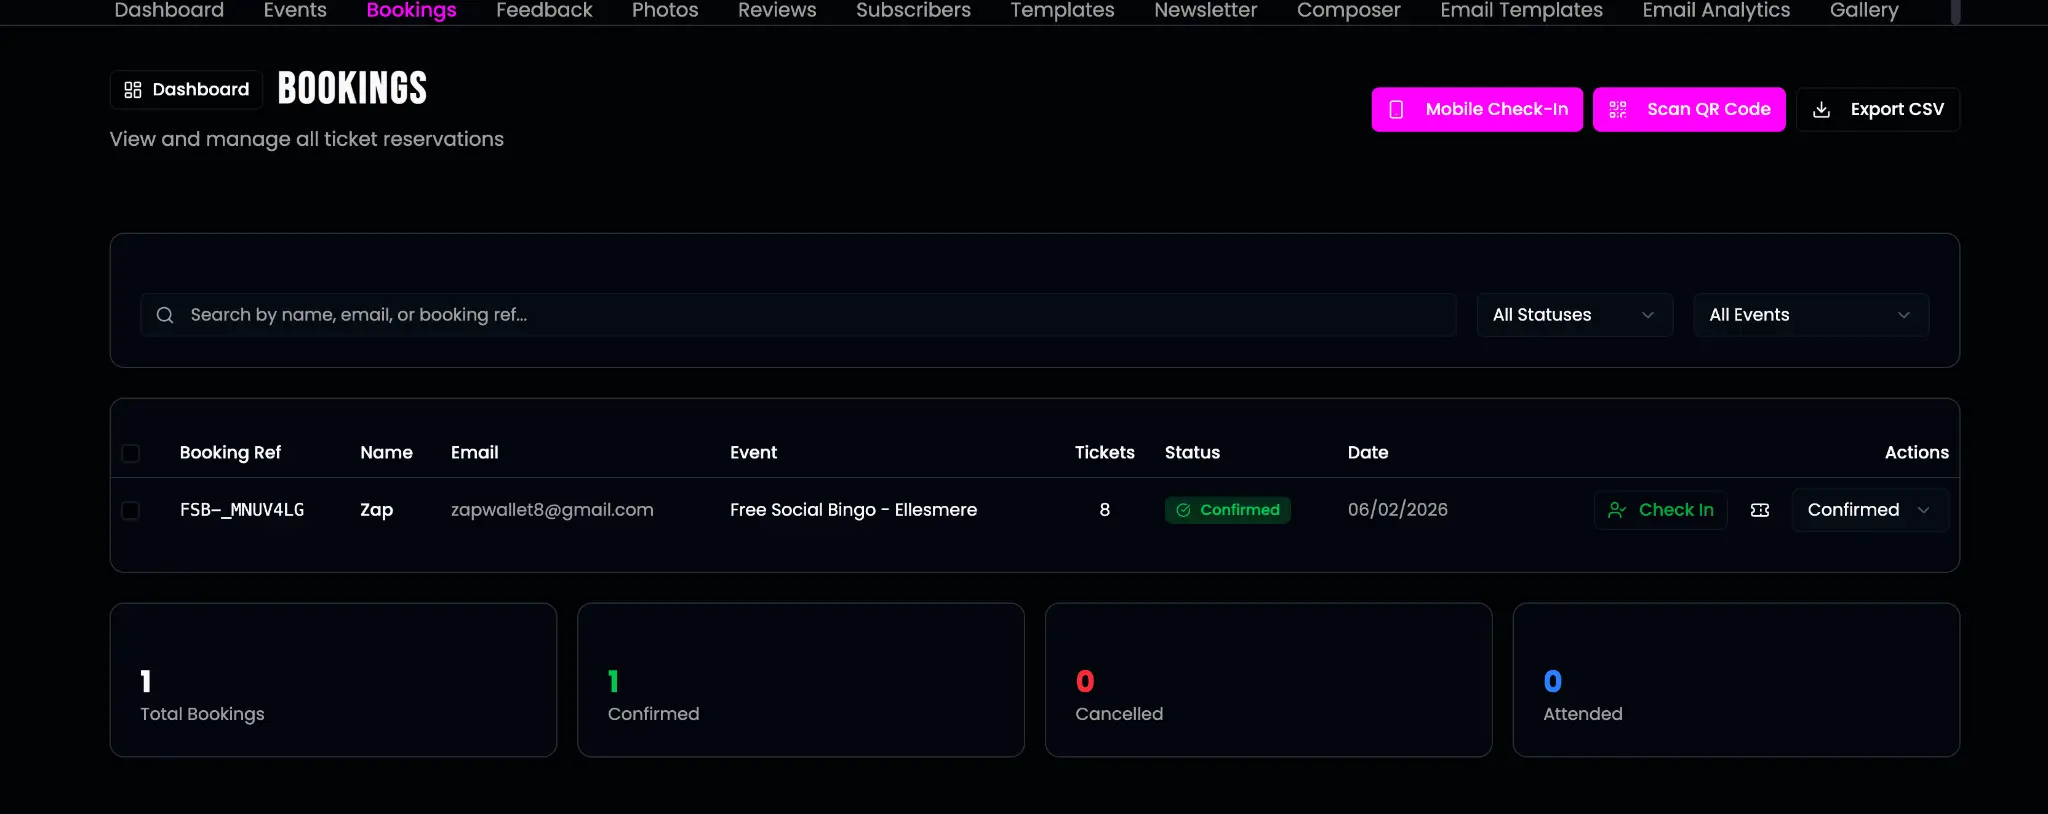Open the All Statuses filter dropdown
2048x814 pixels.
pos(1574,315)
